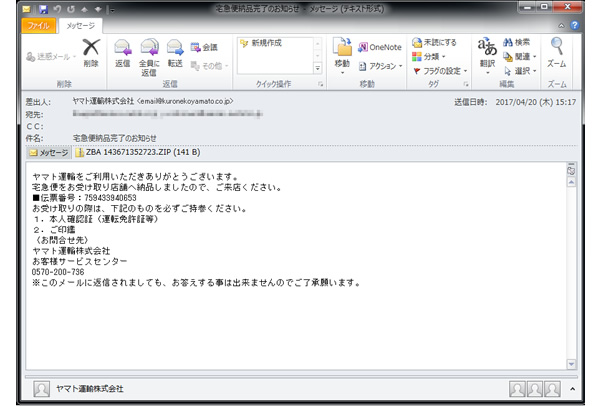Open the 移動 move folder button
The image size is (600, 406).
pos(342,57)
